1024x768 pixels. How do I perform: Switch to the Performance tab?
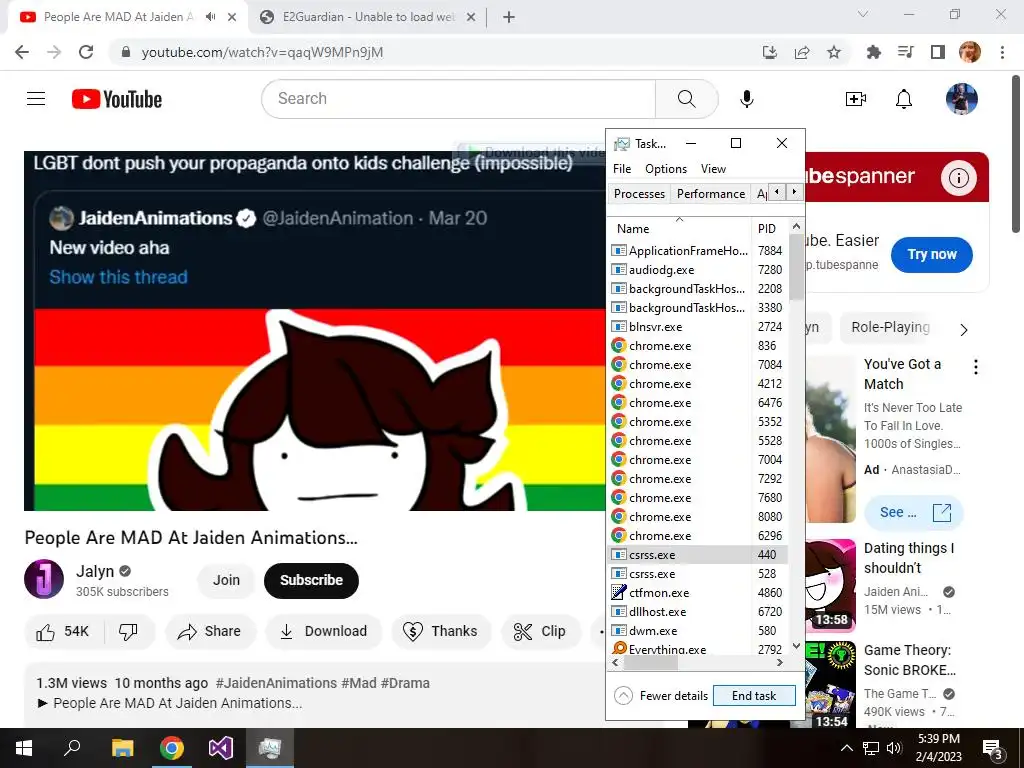[711, 193]
